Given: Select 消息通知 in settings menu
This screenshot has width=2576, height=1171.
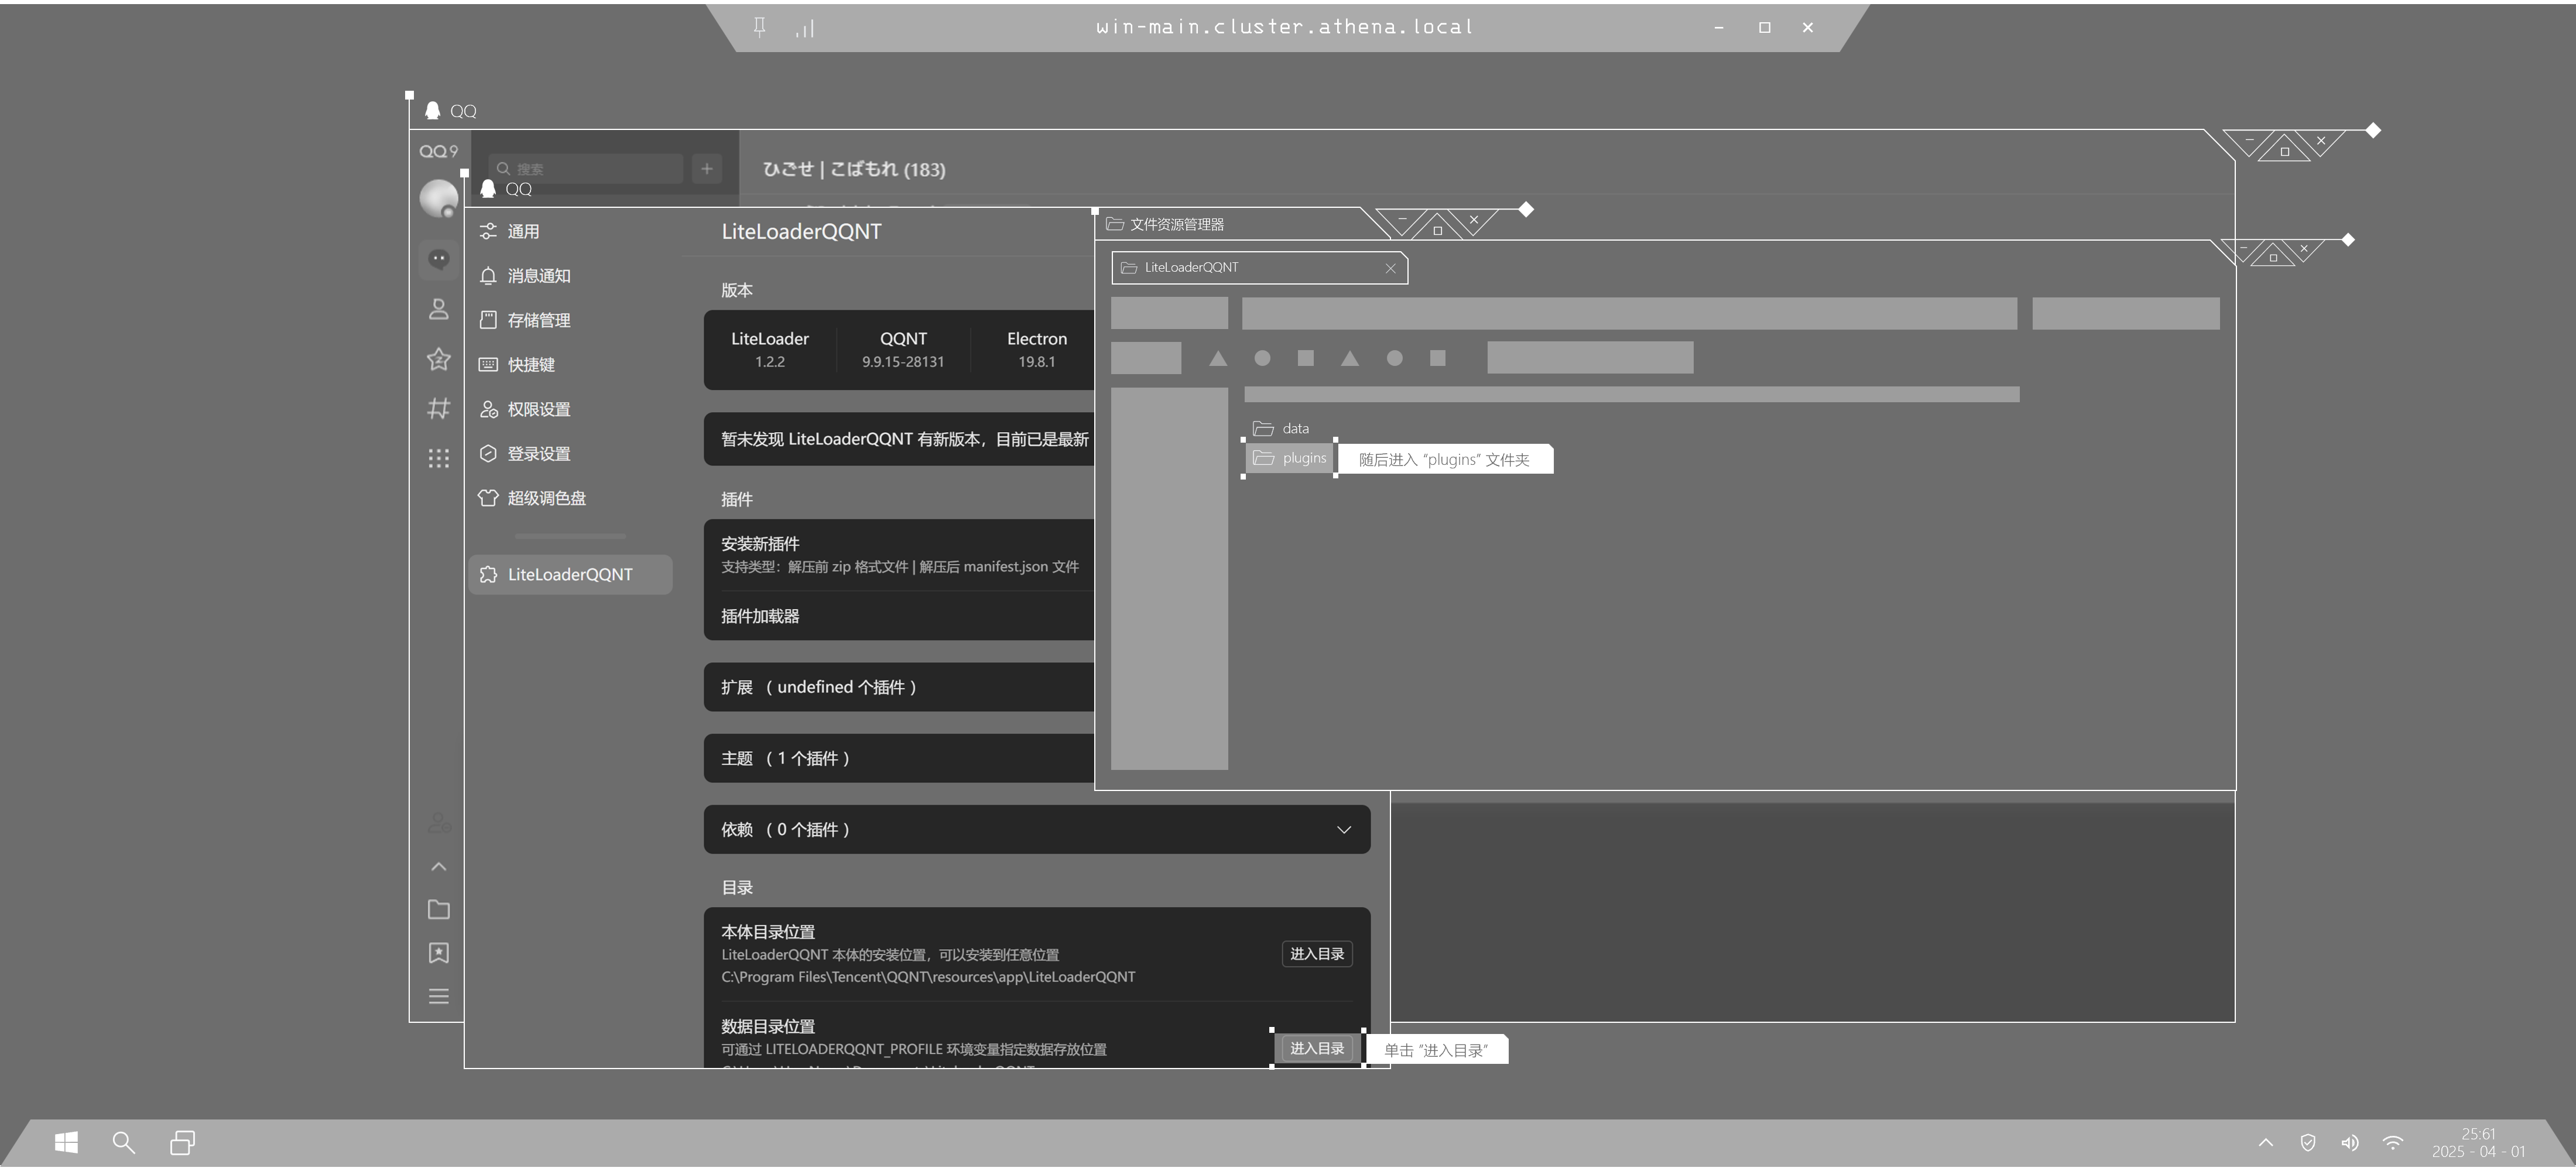Looking at the screenshot, I should pos(570,276).
